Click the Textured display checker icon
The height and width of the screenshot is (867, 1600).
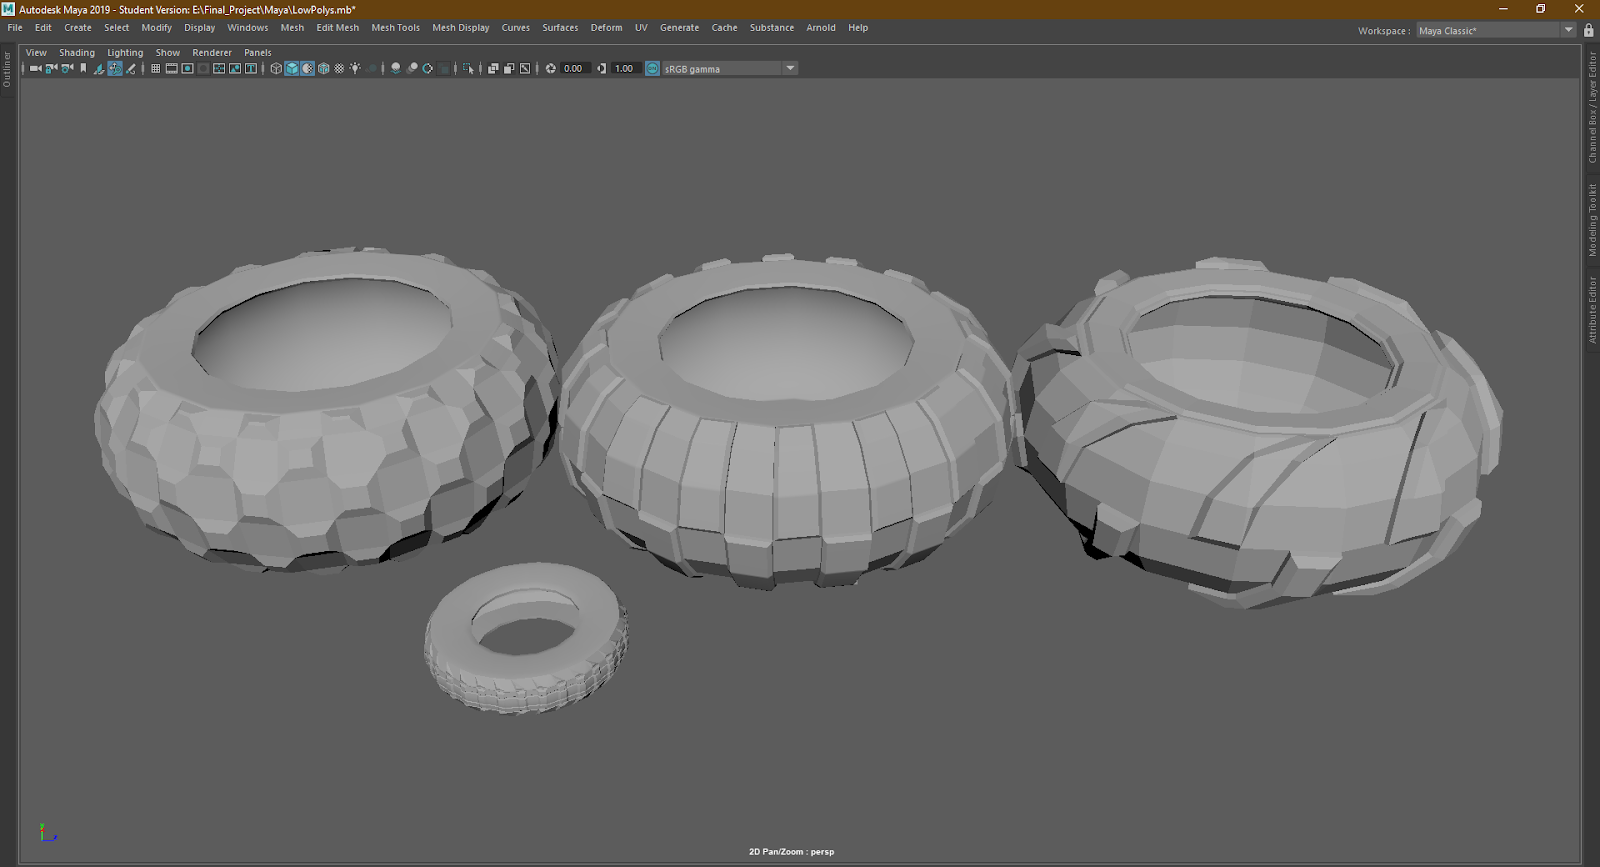(339, 69)
